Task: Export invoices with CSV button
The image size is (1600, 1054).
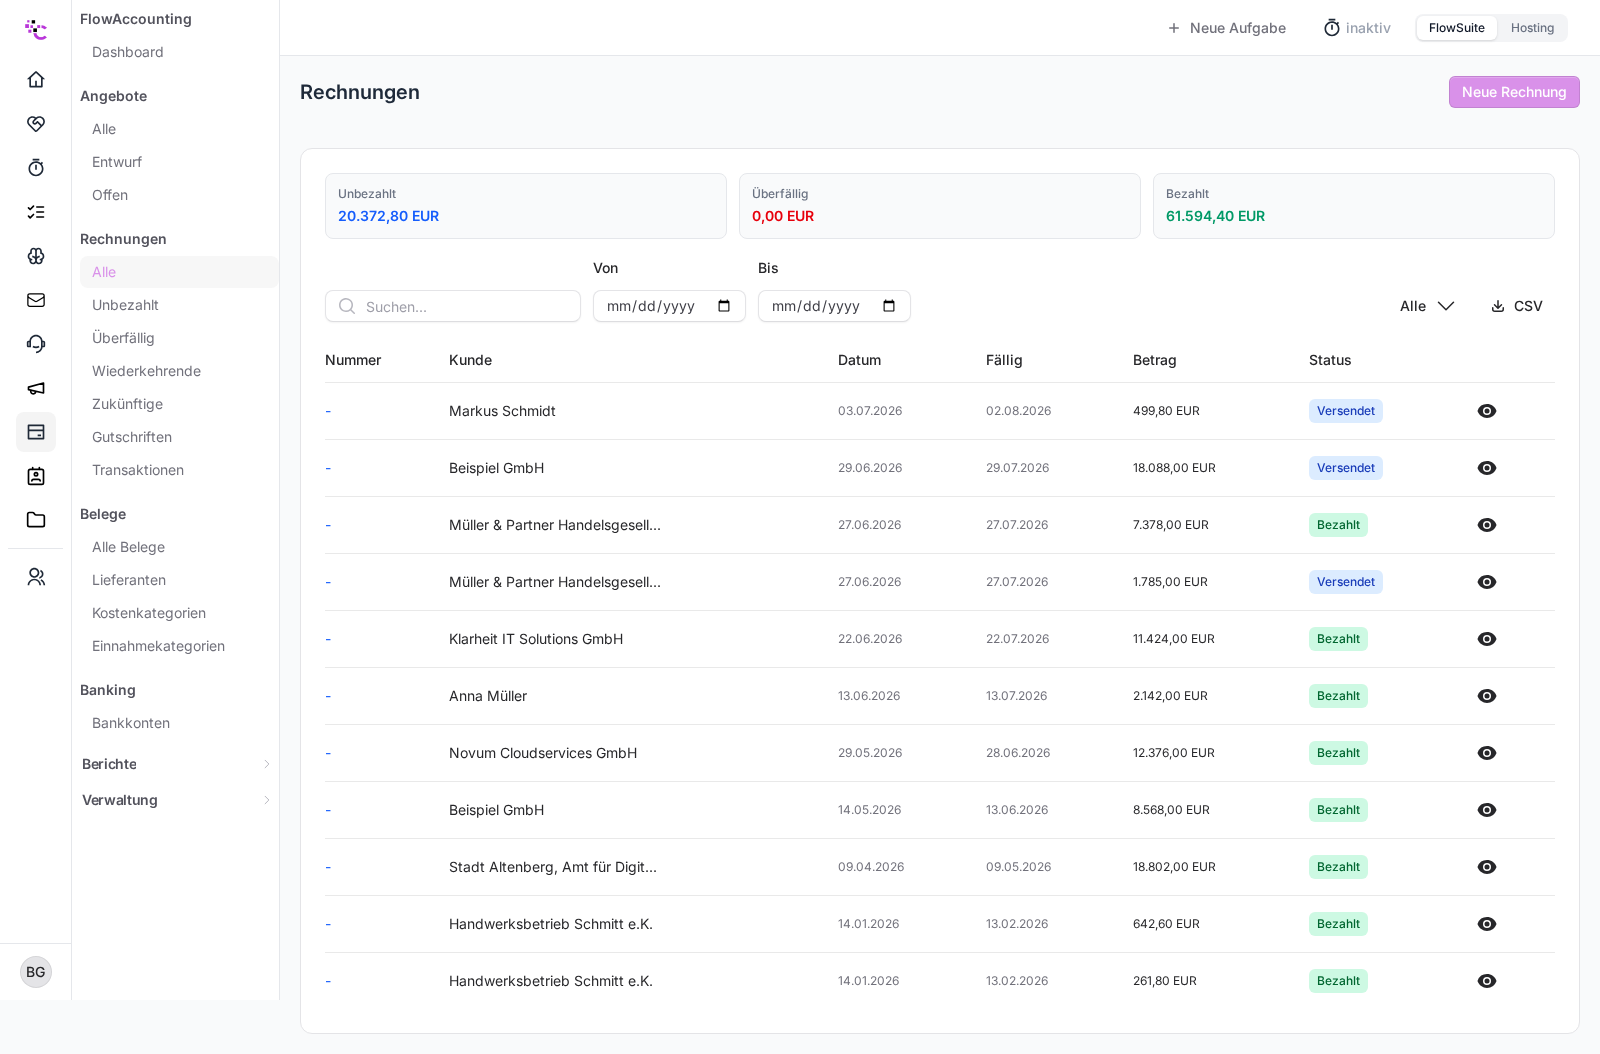Action: 1517,306
